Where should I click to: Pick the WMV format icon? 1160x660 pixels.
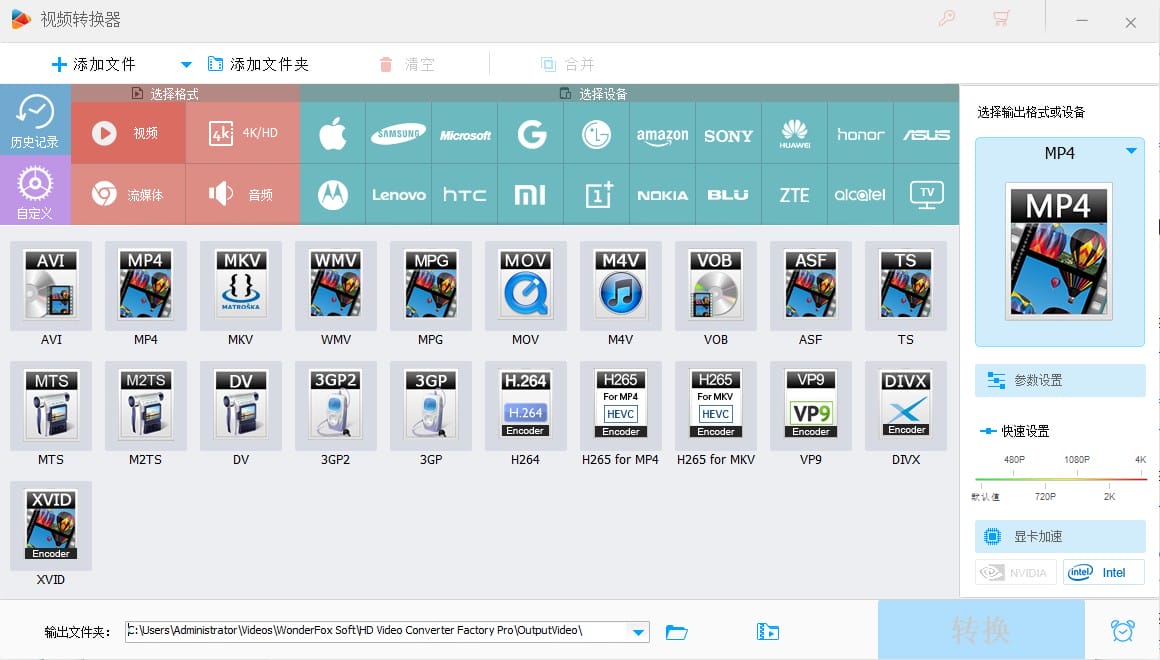[x=336, y=286]
